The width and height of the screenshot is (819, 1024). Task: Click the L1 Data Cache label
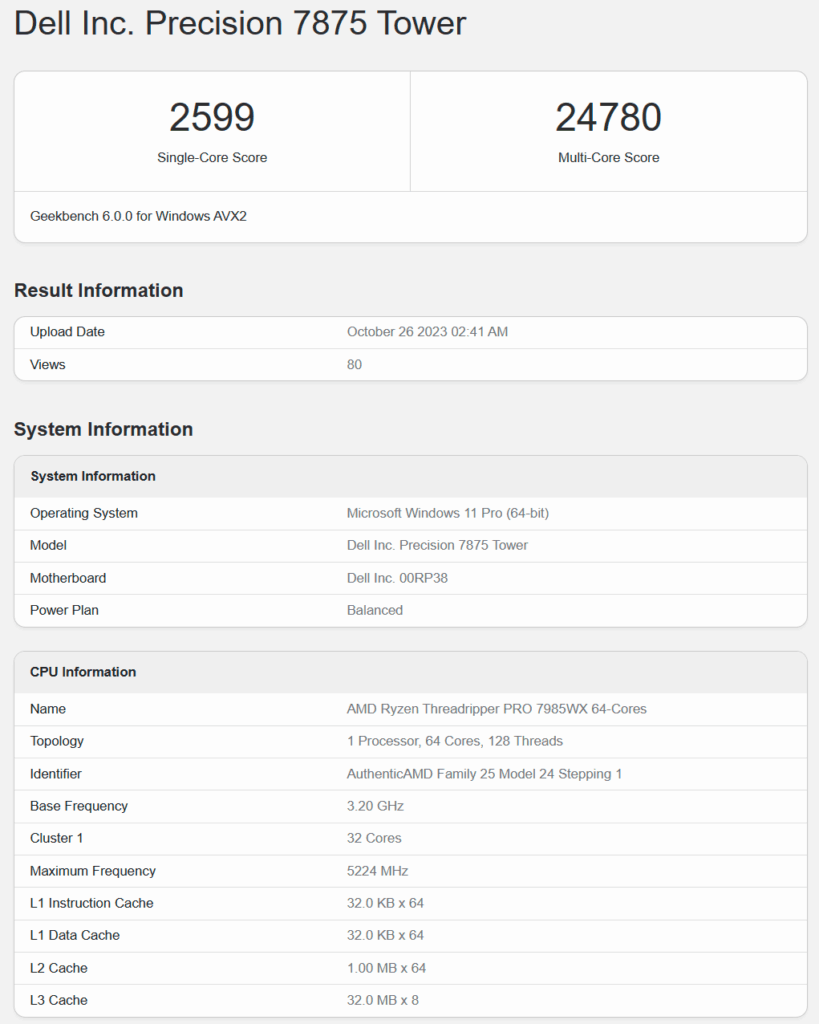(74, 935)
